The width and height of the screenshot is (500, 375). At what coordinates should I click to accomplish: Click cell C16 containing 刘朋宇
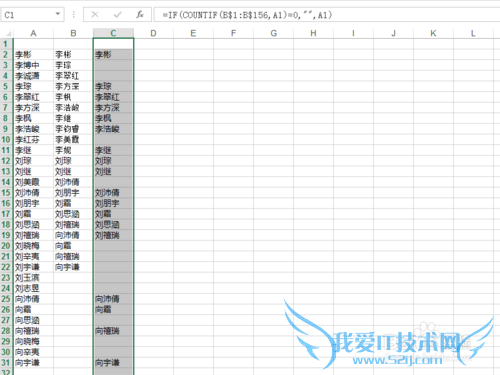[x=113, y=203]
